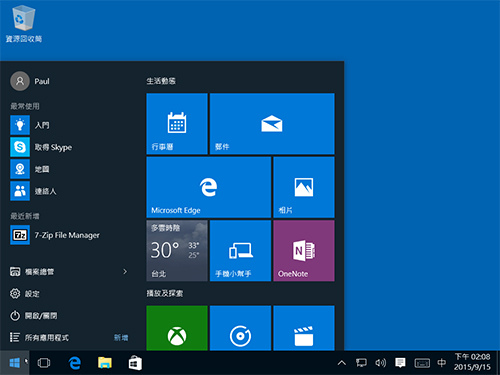This screenshot has height=375, width=500.
Task: Open the 手機小幫手 Phone Companion tile
Action: pyautogui.click(x=240, y=251)
